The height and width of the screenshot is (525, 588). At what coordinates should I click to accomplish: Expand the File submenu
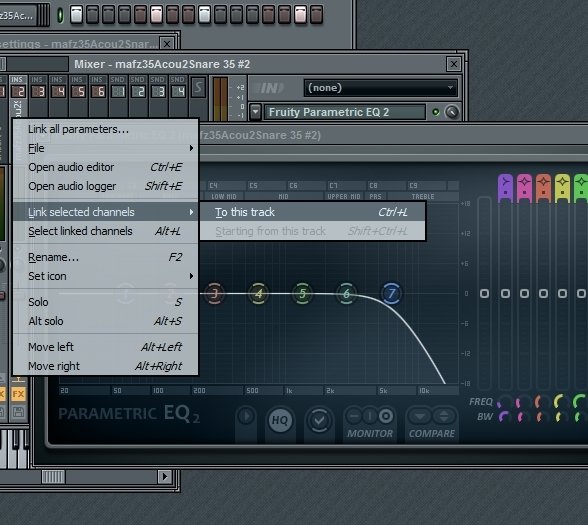(x=105, y=148)
